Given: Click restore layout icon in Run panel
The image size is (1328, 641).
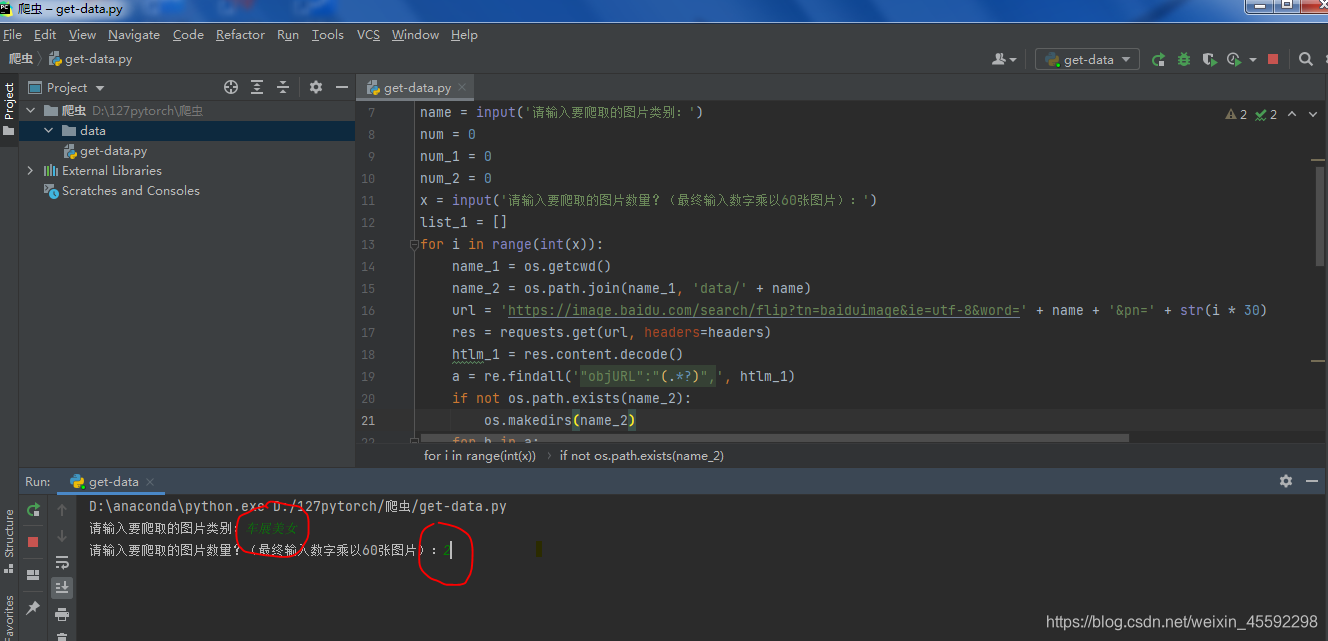Looking at the screenshot, I should (33, 575).
